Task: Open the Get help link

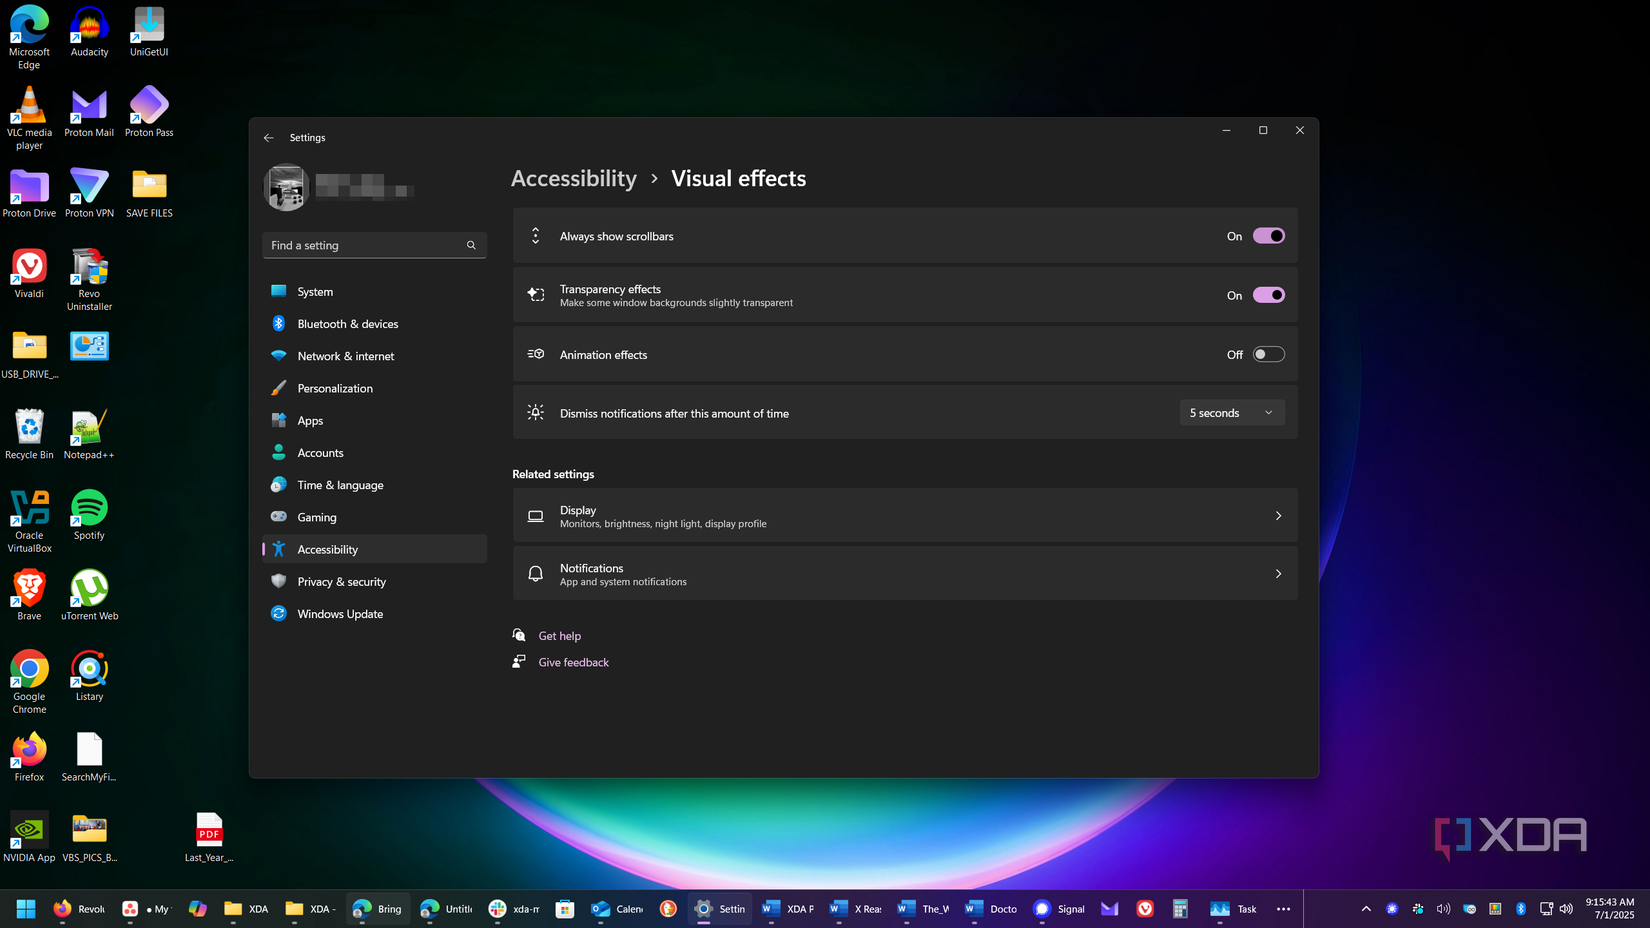Action: (560, 635)
